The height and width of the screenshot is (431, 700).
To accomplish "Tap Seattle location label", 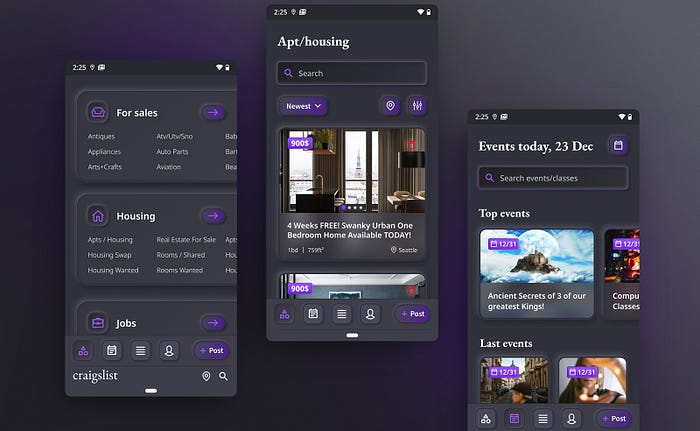I will (404, 250).
